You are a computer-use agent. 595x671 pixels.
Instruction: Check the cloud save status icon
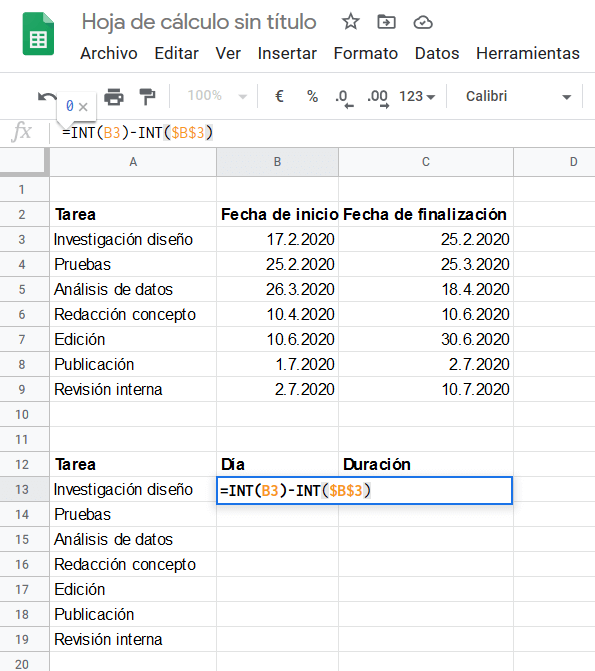point(423,22)
